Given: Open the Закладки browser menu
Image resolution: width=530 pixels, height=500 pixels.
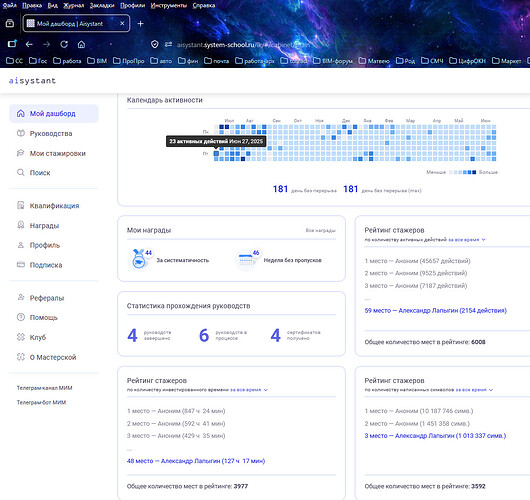Looking at the screenshot, I should [x=102, y=5].
